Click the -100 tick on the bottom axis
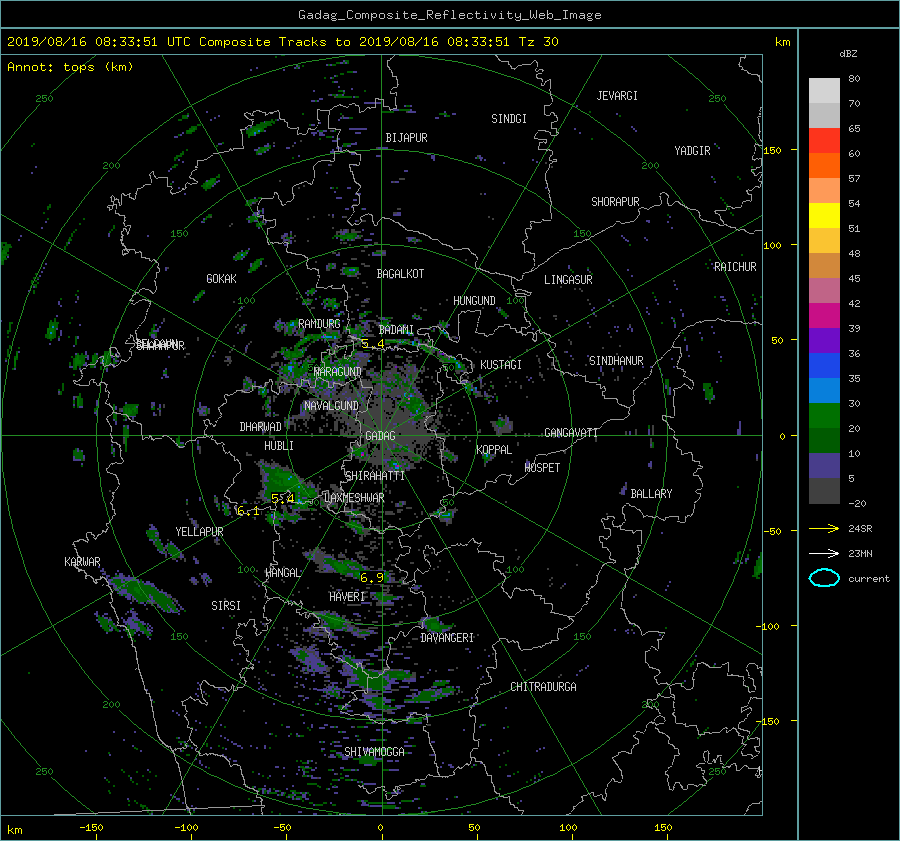 coord(186,828)
